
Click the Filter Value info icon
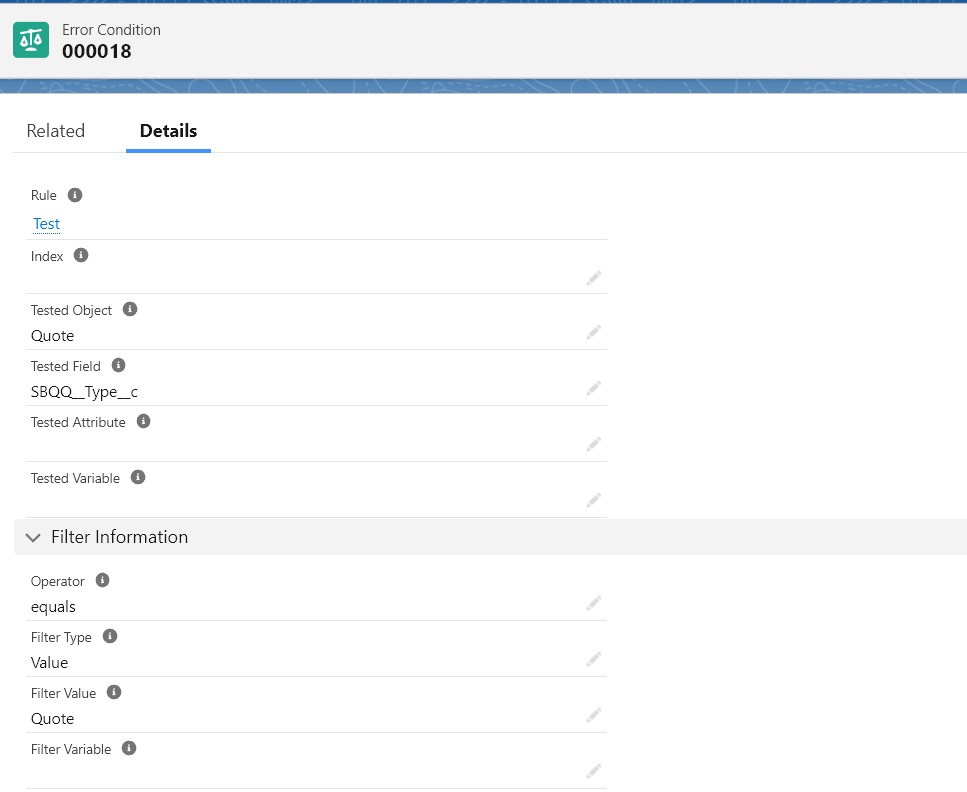point(114,692)
